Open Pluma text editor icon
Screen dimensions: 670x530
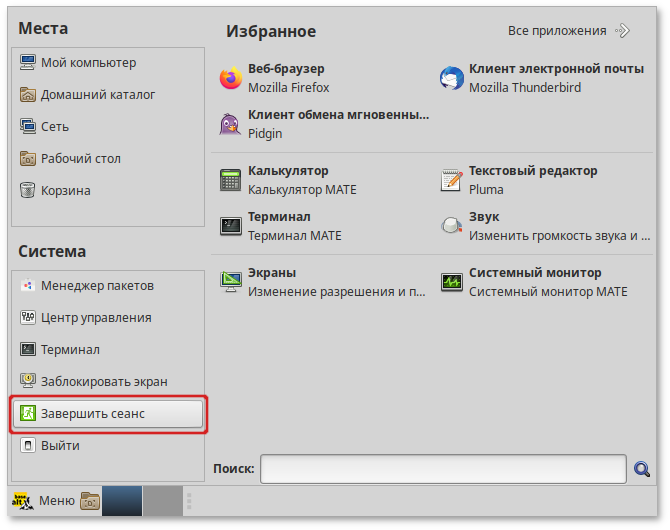(x=452, y=180)
